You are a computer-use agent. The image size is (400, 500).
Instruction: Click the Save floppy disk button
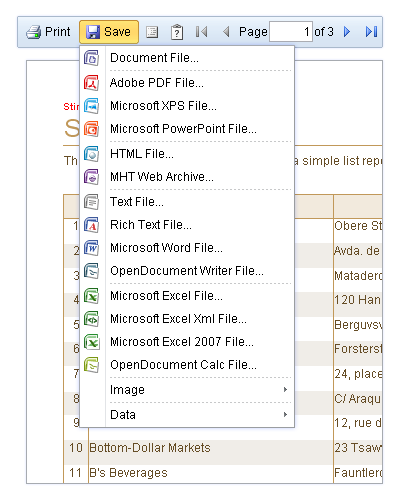tap(109, 32)
